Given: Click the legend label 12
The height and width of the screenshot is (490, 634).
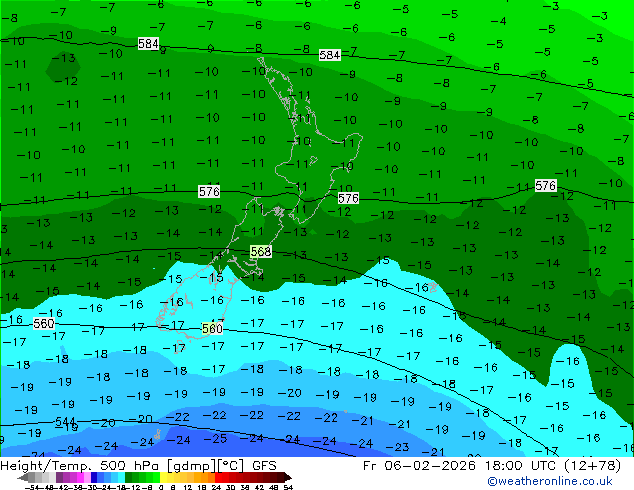Looking at the screenshot, I should click(x=187, y=487).
